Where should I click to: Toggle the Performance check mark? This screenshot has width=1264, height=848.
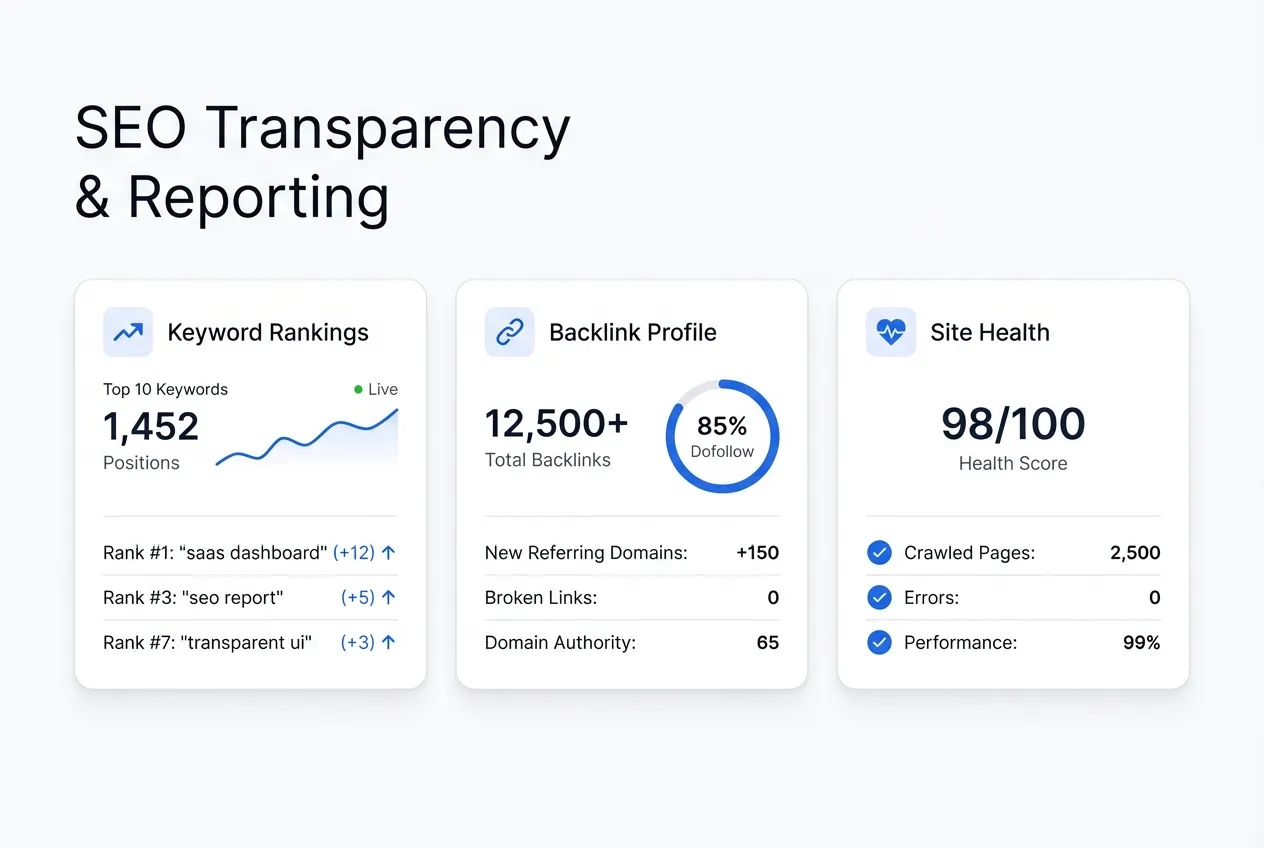(x=879, y=643)
